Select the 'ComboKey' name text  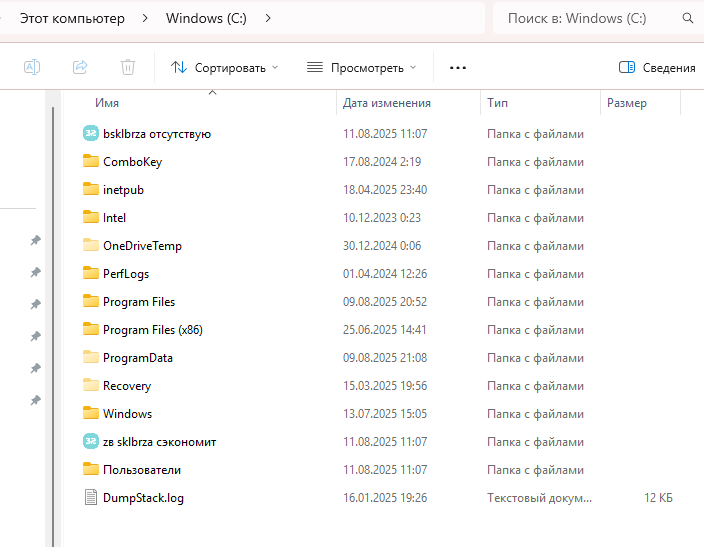coord(132,162)
